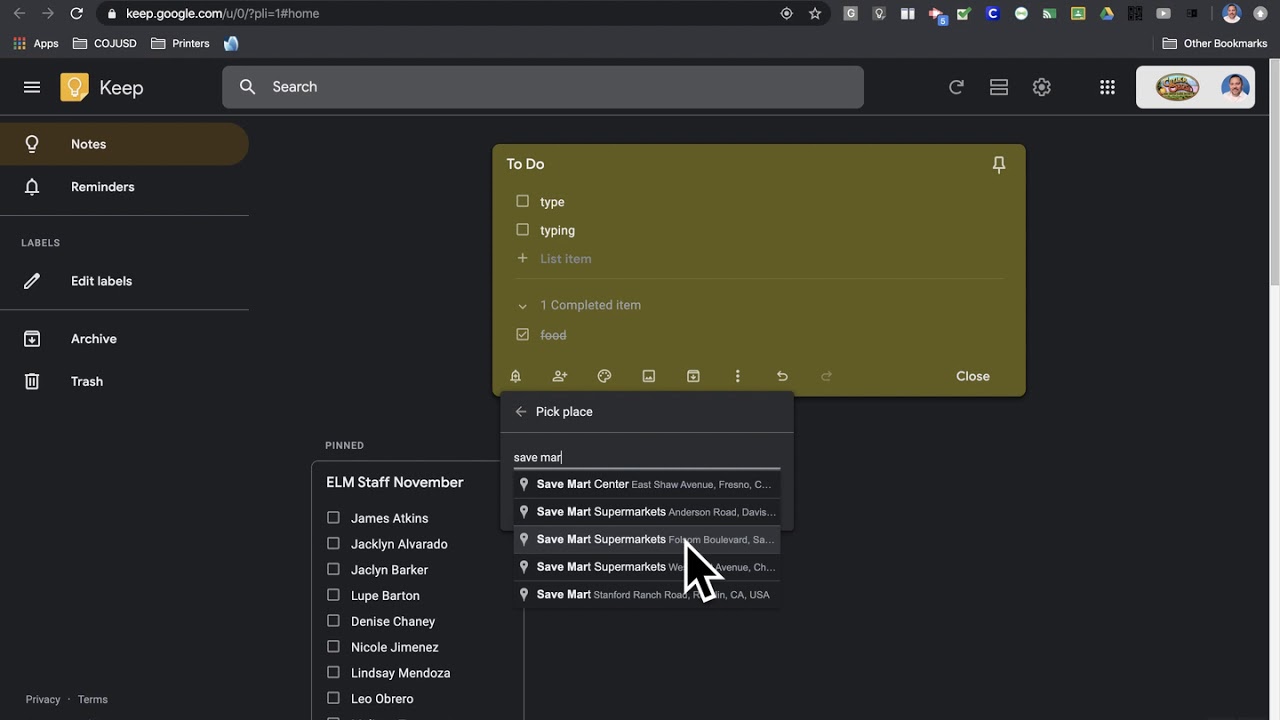Image resolution: width=1280 pixels, height=720 pixels.
Task: Click the 'type' list item text
Action: pyautogui.click(x=552, y=202)
